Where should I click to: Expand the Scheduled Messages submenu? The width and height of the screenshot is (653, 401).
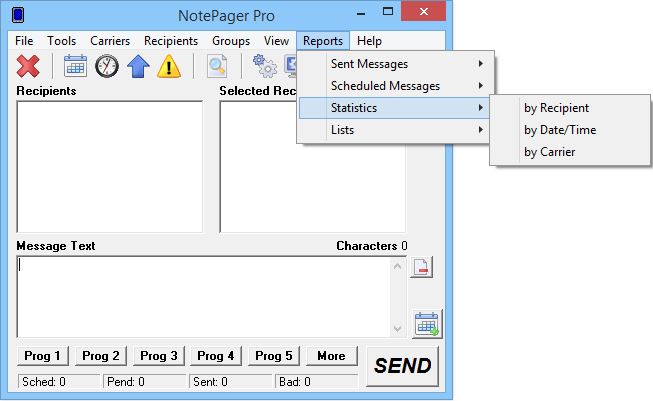[x=395, y=86]
